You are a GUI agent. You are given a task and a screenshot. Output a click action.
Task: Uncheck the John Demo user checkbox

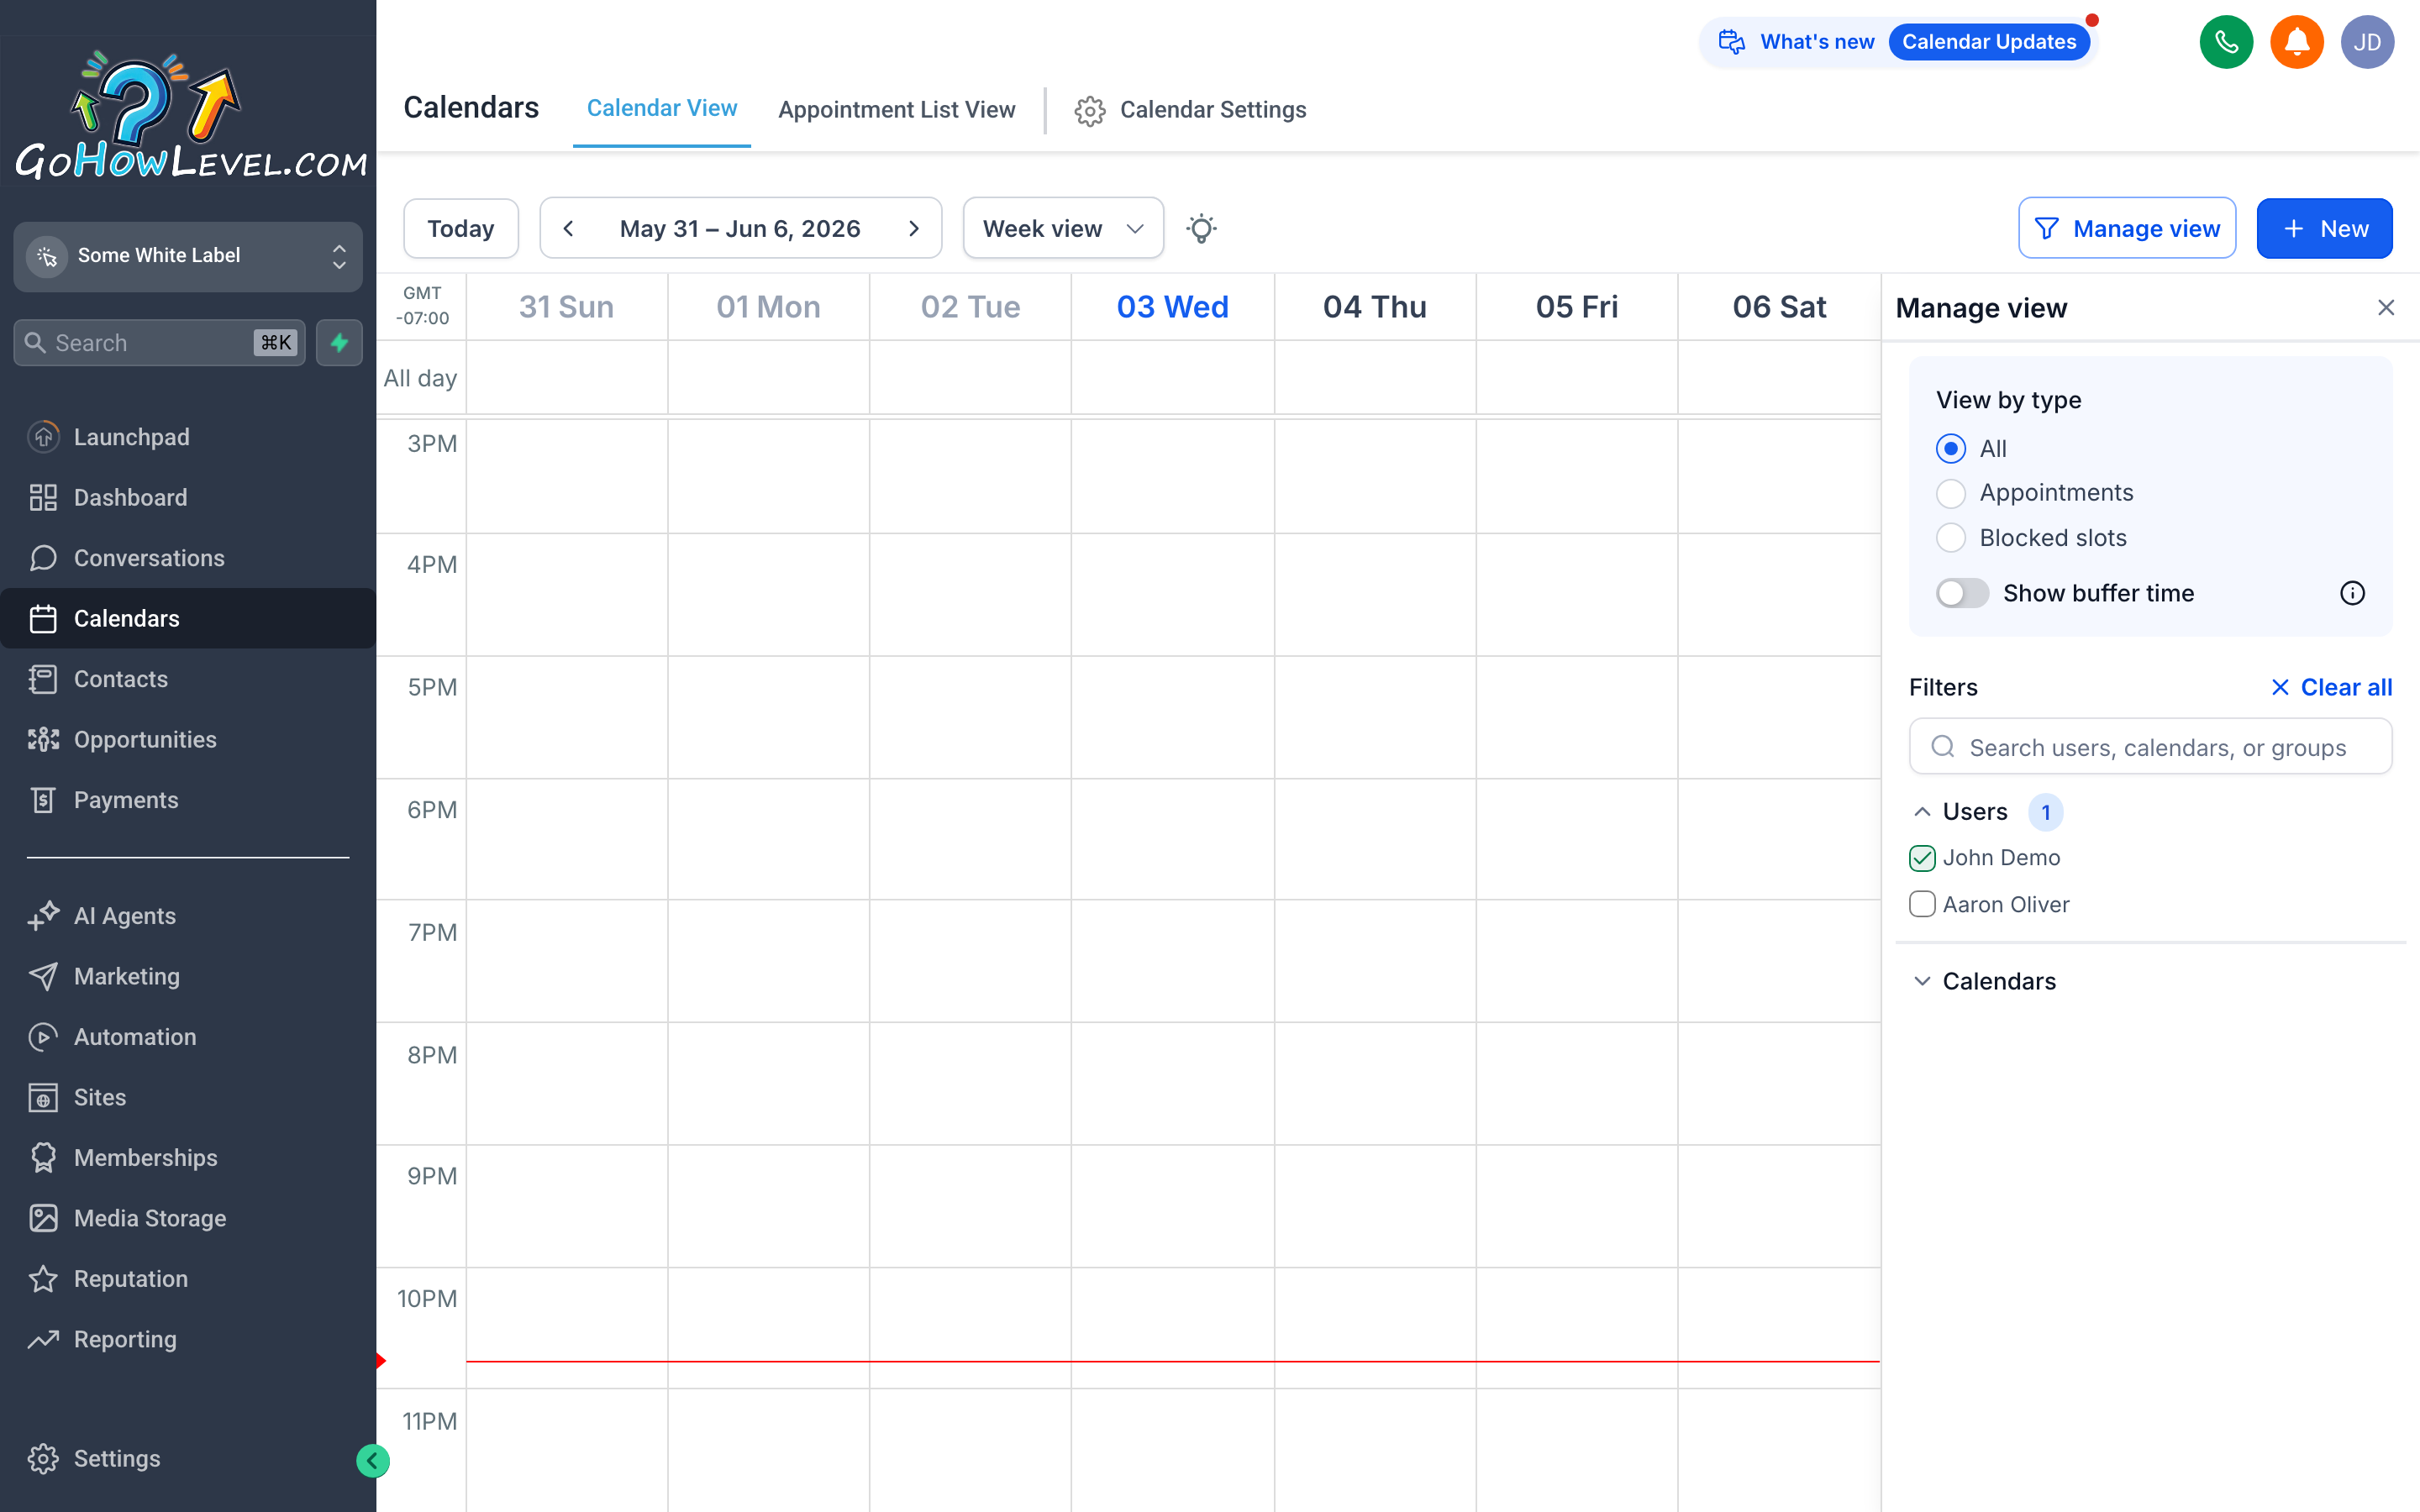point(1922,858)
